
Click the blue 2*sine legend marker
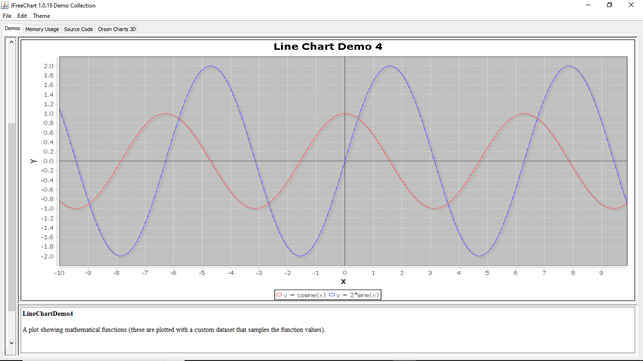332,295
